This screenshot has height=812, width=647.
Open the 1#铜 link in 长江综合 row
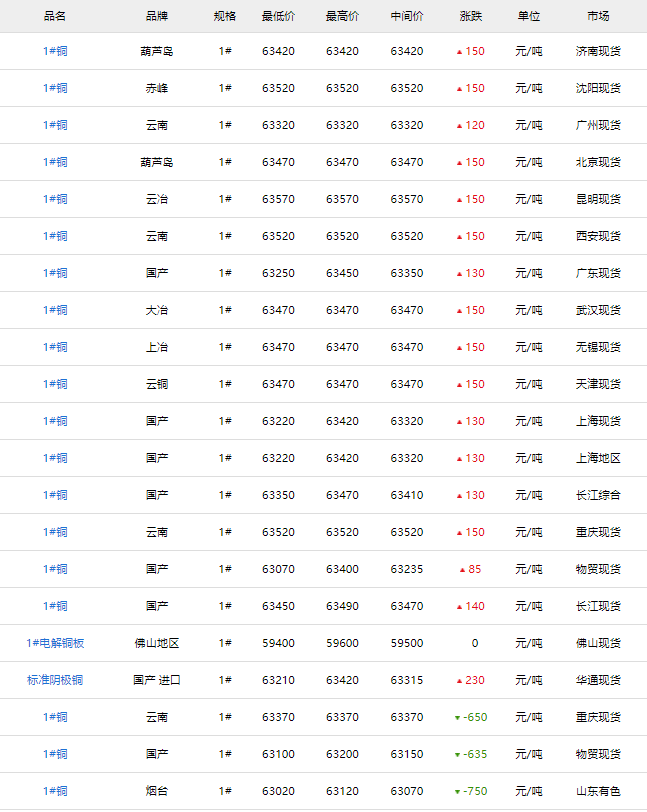point(55,495)
